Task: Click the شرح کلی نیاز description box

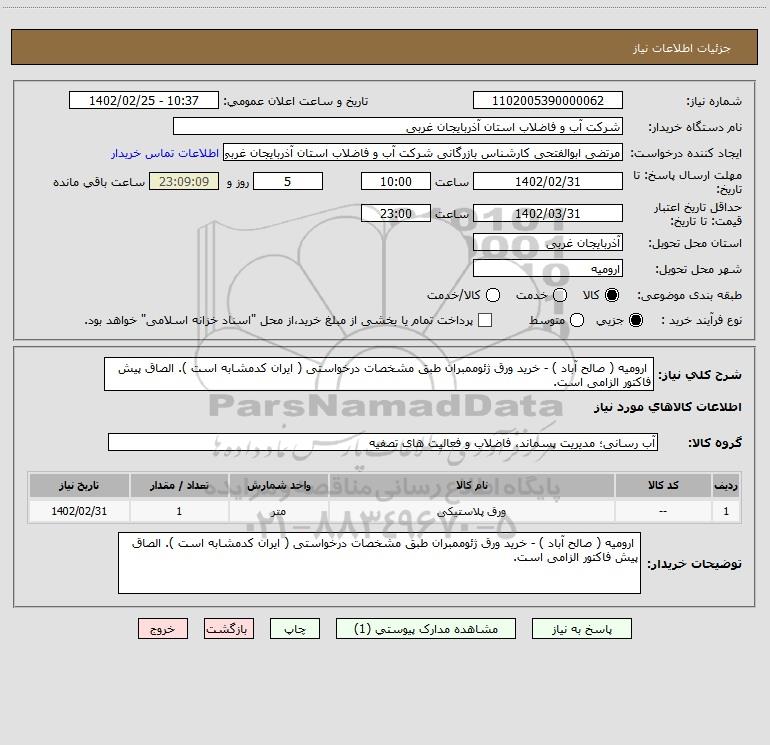Action: pyautogui.click(x=379, y=374)
